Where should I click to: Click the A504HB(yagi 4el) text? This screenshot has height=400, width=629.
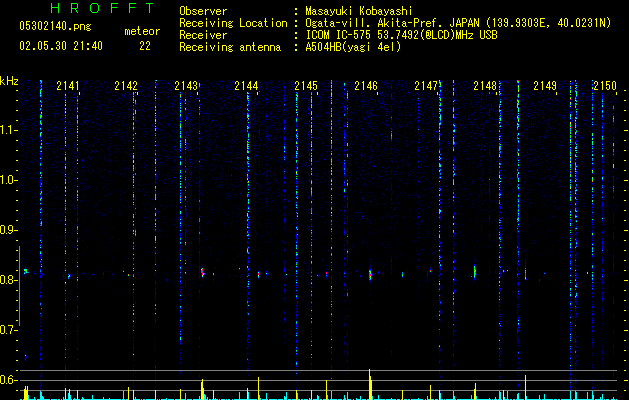(x=353, y=47)
